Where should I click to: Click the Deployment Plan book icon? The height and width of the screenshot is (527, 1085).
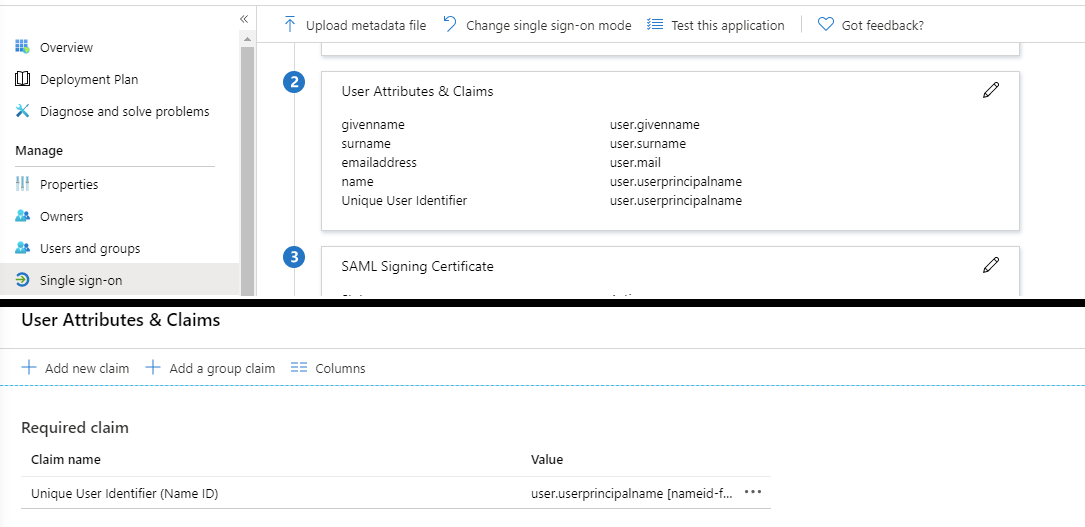pos(23,79)
